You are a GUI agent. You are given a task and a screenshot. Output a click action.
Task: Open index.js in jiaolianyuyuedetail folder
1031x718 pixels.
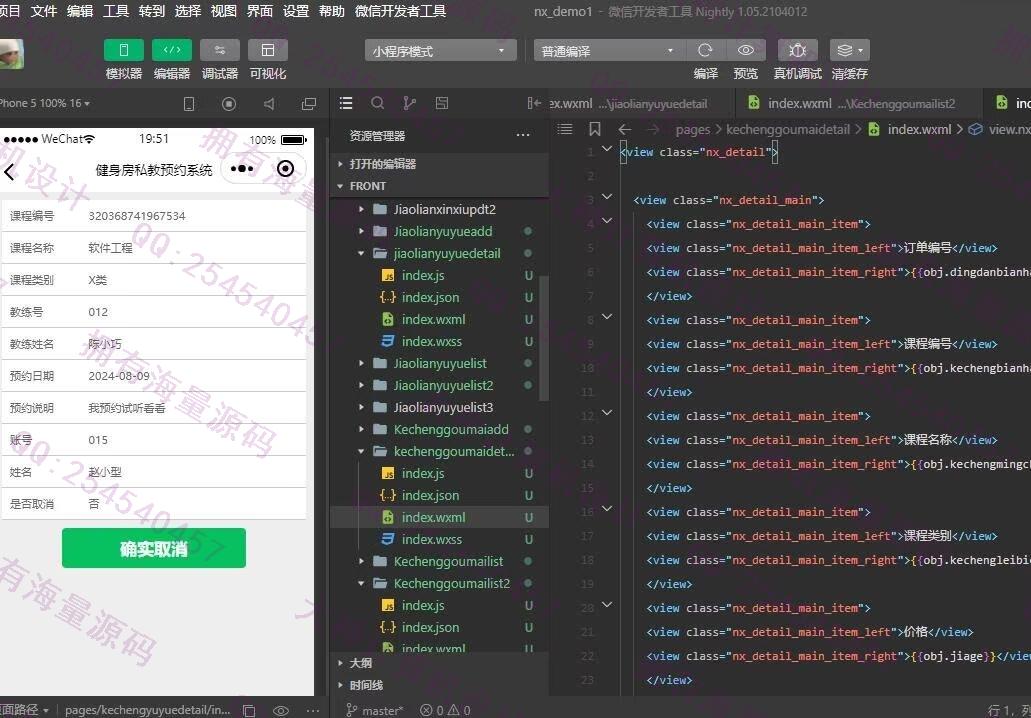point(423,275)
